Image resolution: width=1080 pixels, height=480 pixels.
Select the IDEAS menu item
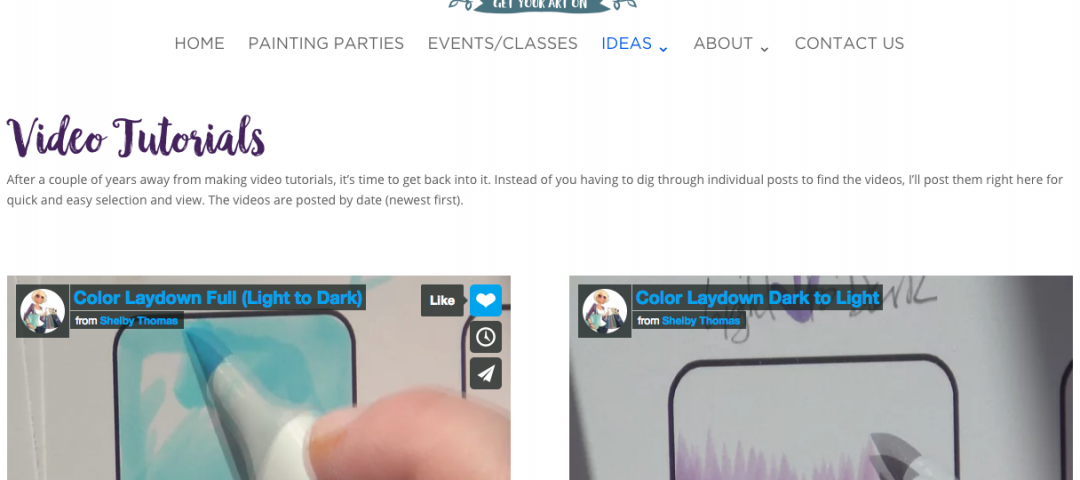(x=626, y=43)
